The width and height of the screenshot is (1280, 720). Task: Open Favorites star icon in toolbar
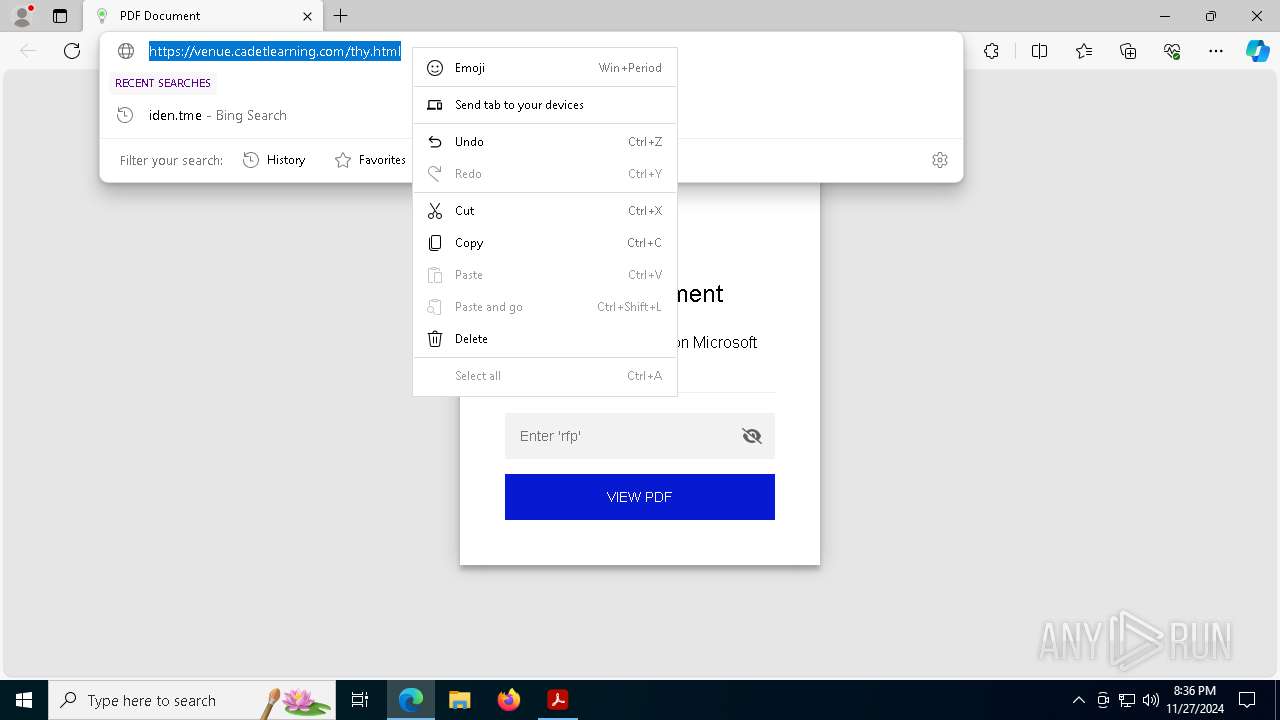pos(1084,51)
